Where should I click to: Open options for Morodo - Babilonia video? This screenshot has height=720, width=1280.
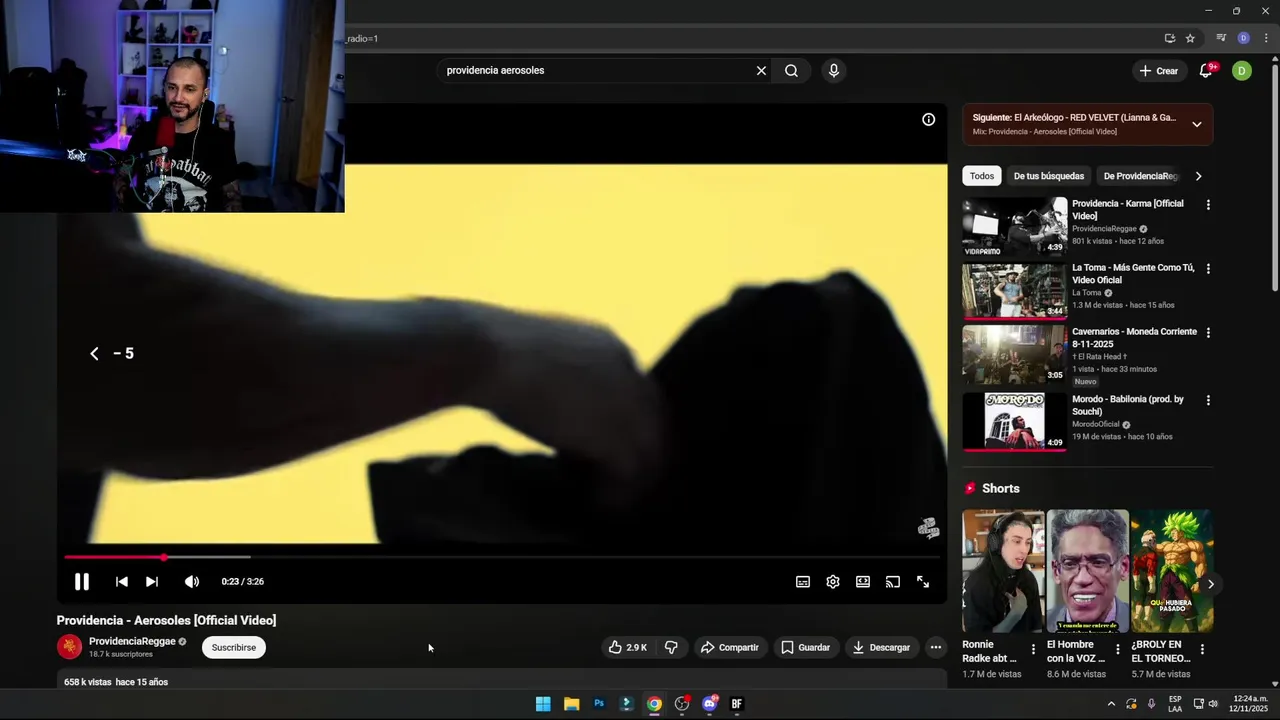coord(1208,400)
